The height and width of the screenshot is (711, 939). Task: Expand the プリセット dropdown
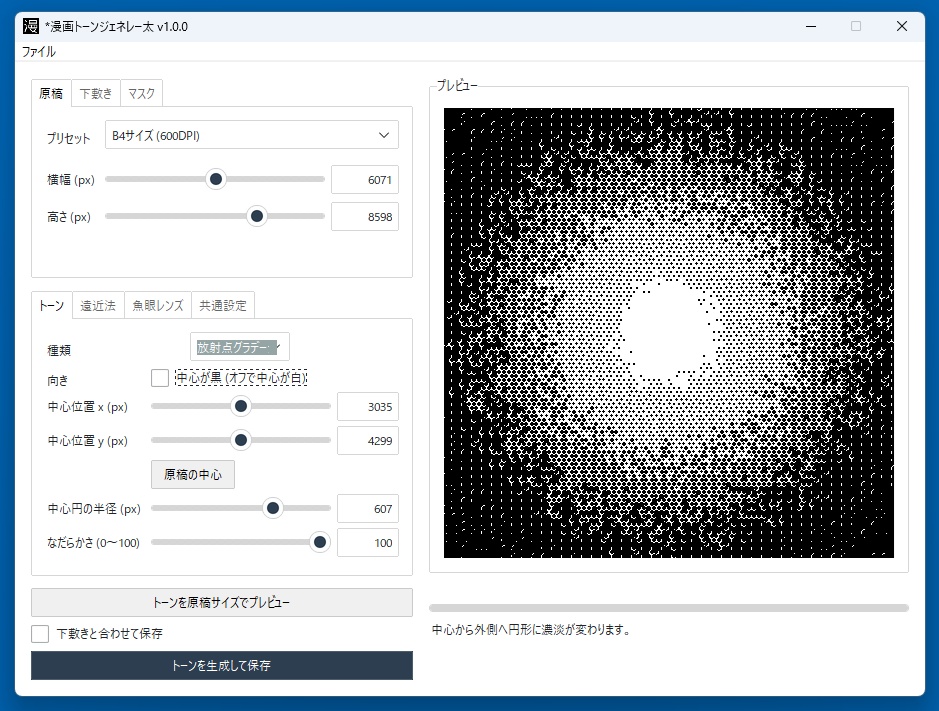click(252, 135)
